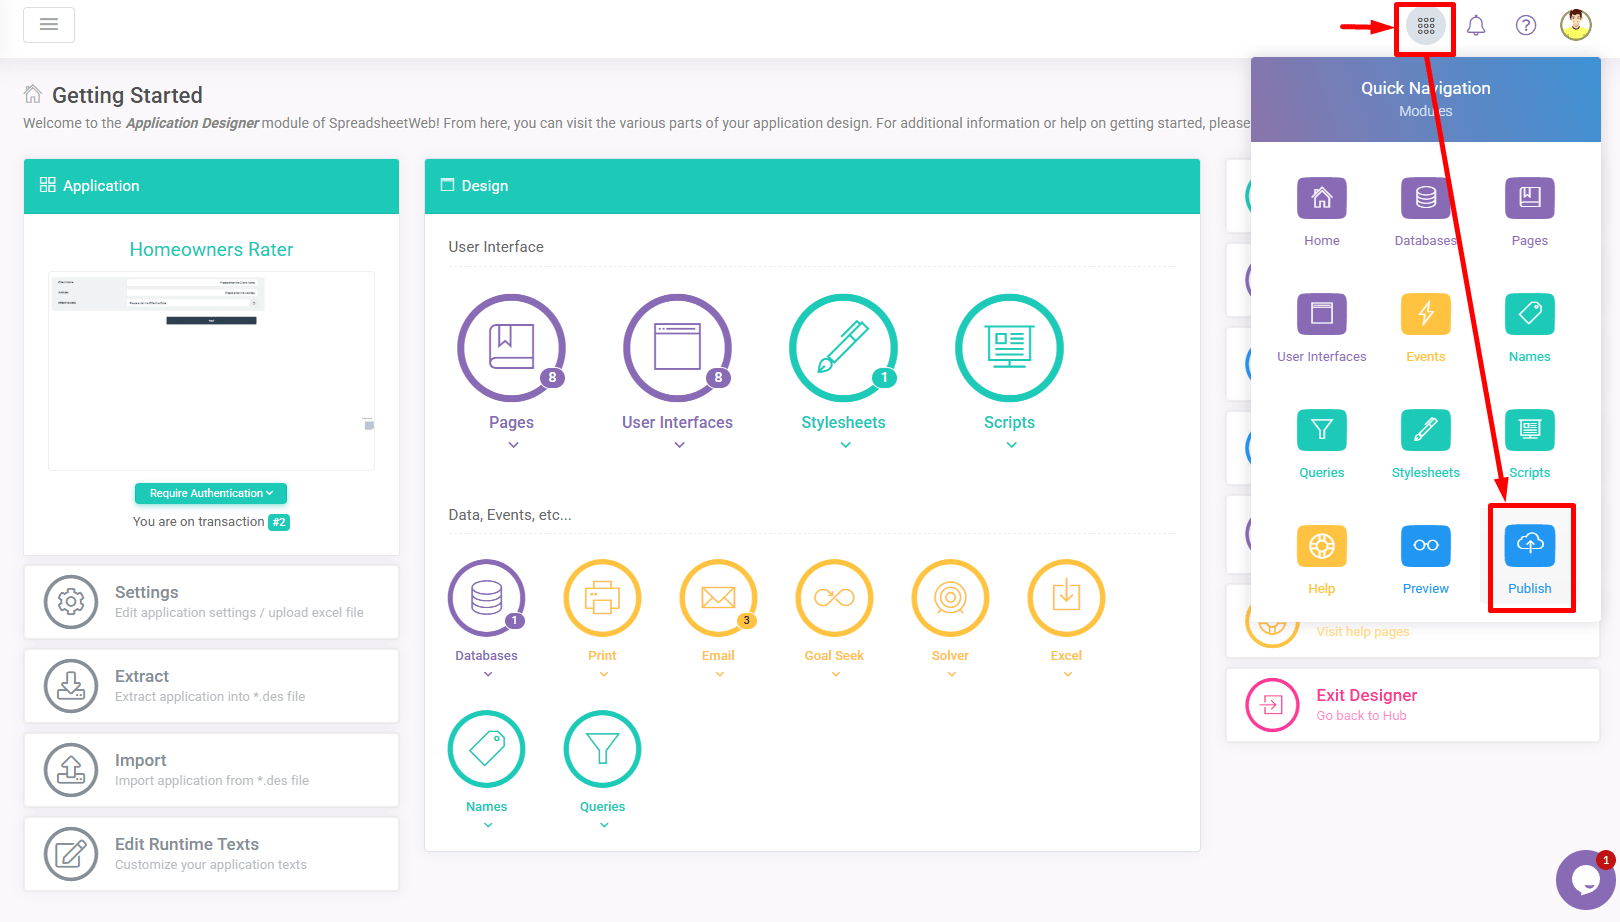This screenshot has height=922, width=1620.
Task: Open the chat bubble widget
Action: (1585, 880)
